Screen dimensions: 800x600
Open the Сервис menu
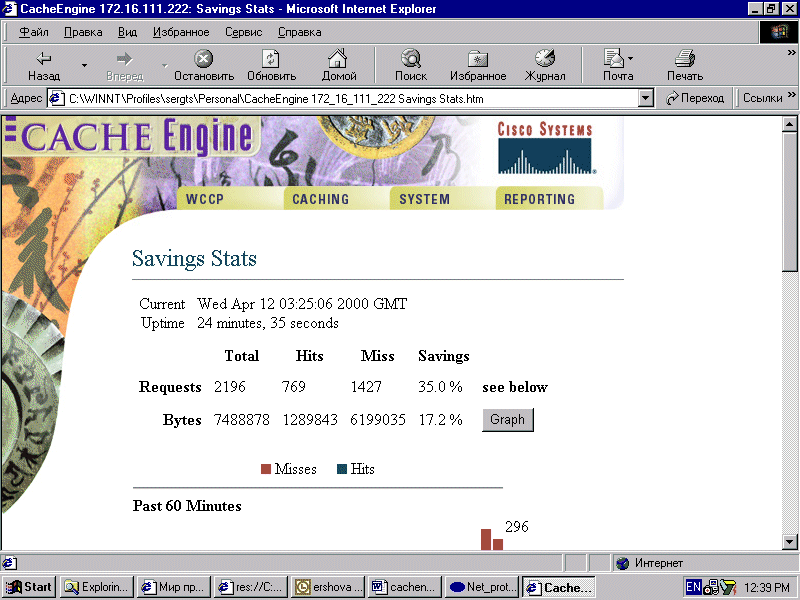243,32
